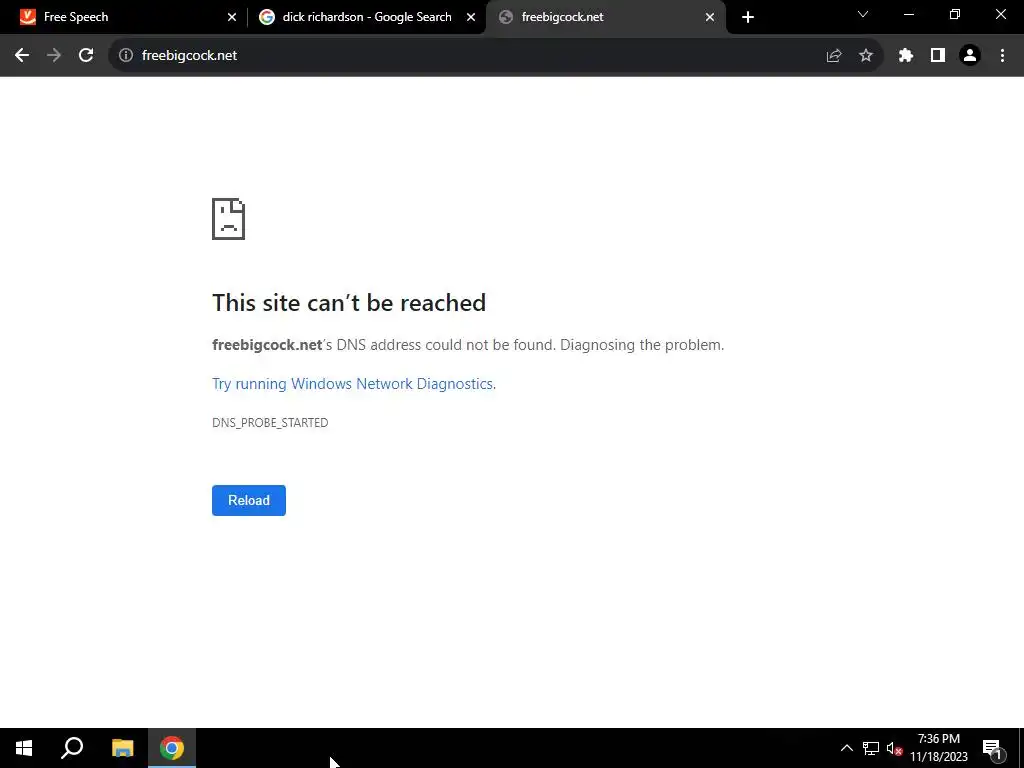Screen dimensions: 1024x768
Task: Open Try running Windows Network Diagnostics link
Action: [x=353, y=384]
